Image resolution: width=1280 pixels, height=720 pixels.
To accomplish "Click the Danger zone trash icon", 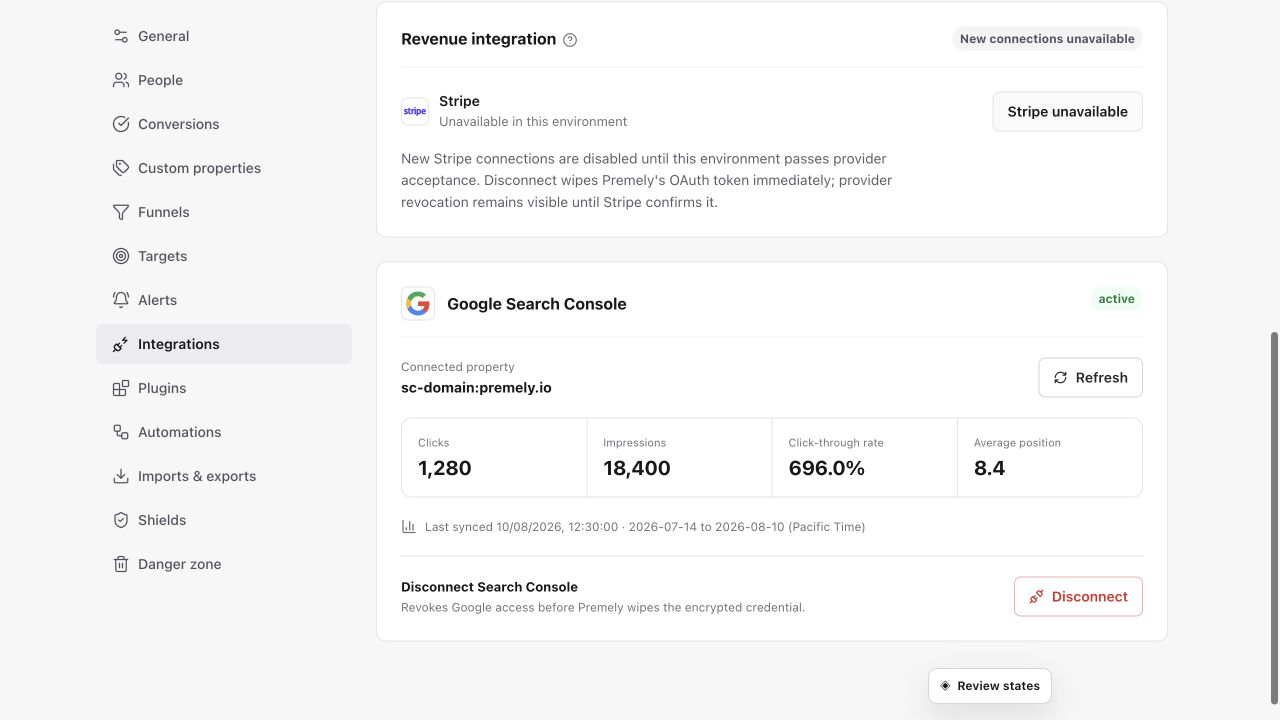I will [x=121, y=564].
